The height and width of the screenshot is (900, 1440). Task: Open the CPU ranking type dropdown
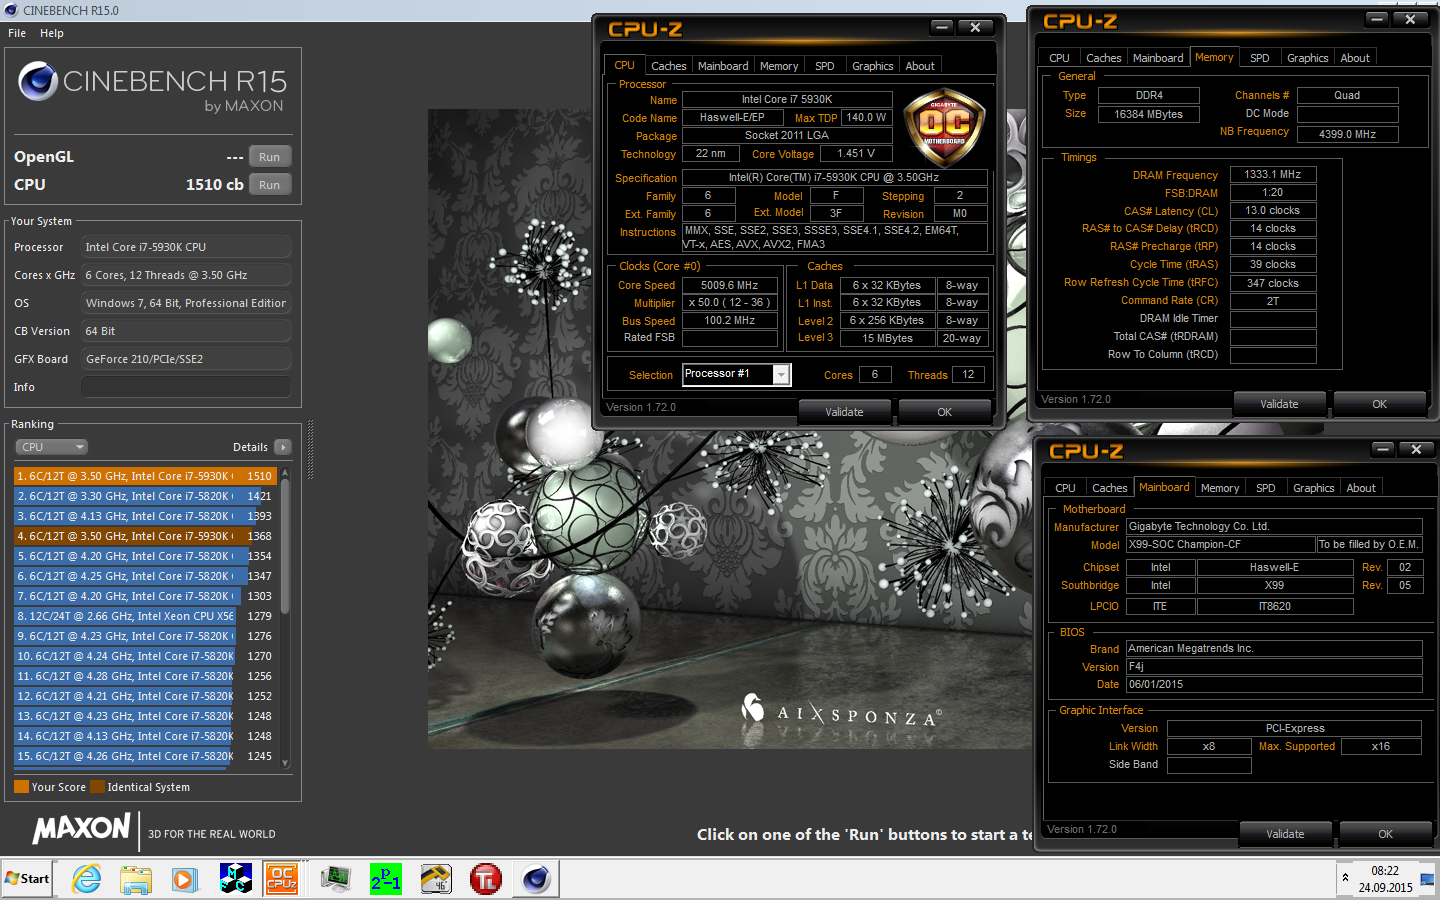coord(51,447)
